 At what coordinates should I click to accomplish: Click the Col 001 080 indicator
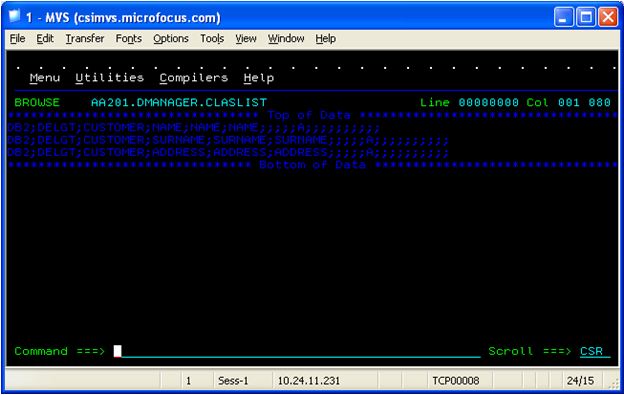[568, 102]
